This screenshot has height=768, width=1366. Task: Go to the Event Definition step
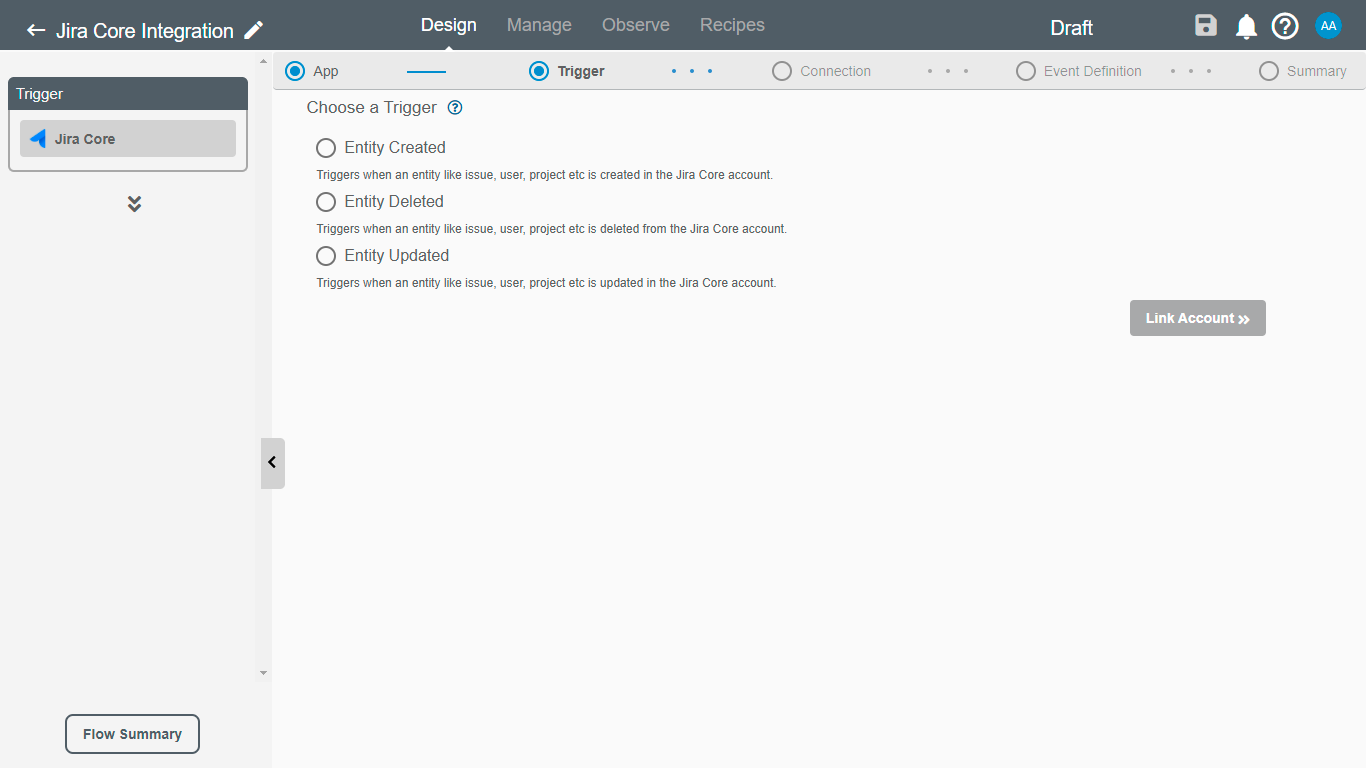coord(1078,71)
